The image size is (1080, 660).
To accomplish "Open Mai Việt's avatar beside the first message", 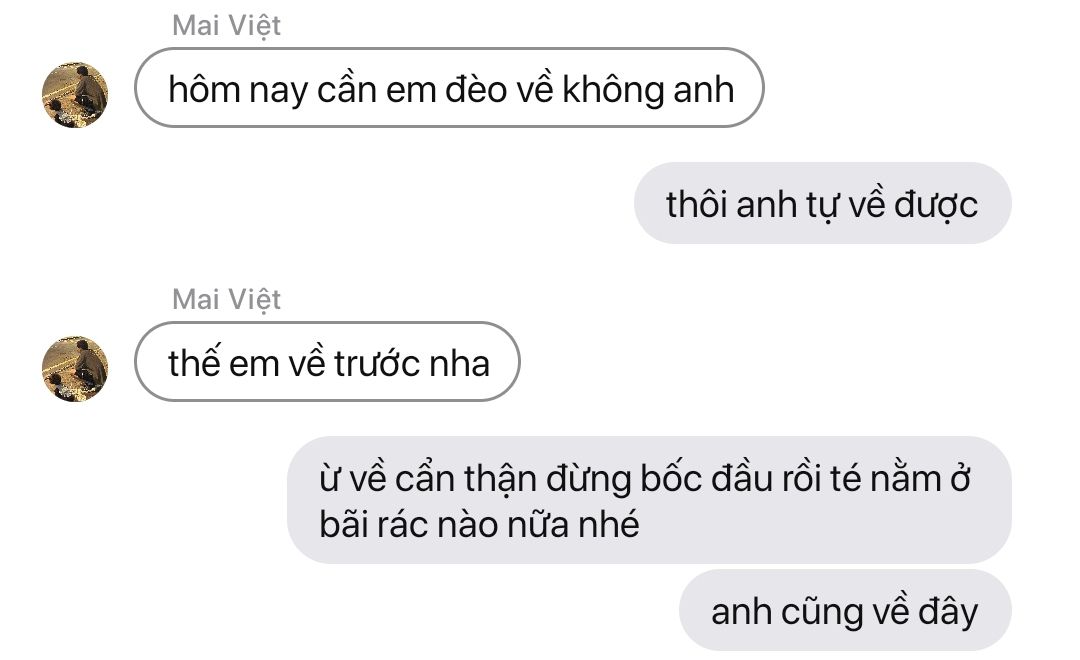I will point(75,95).
